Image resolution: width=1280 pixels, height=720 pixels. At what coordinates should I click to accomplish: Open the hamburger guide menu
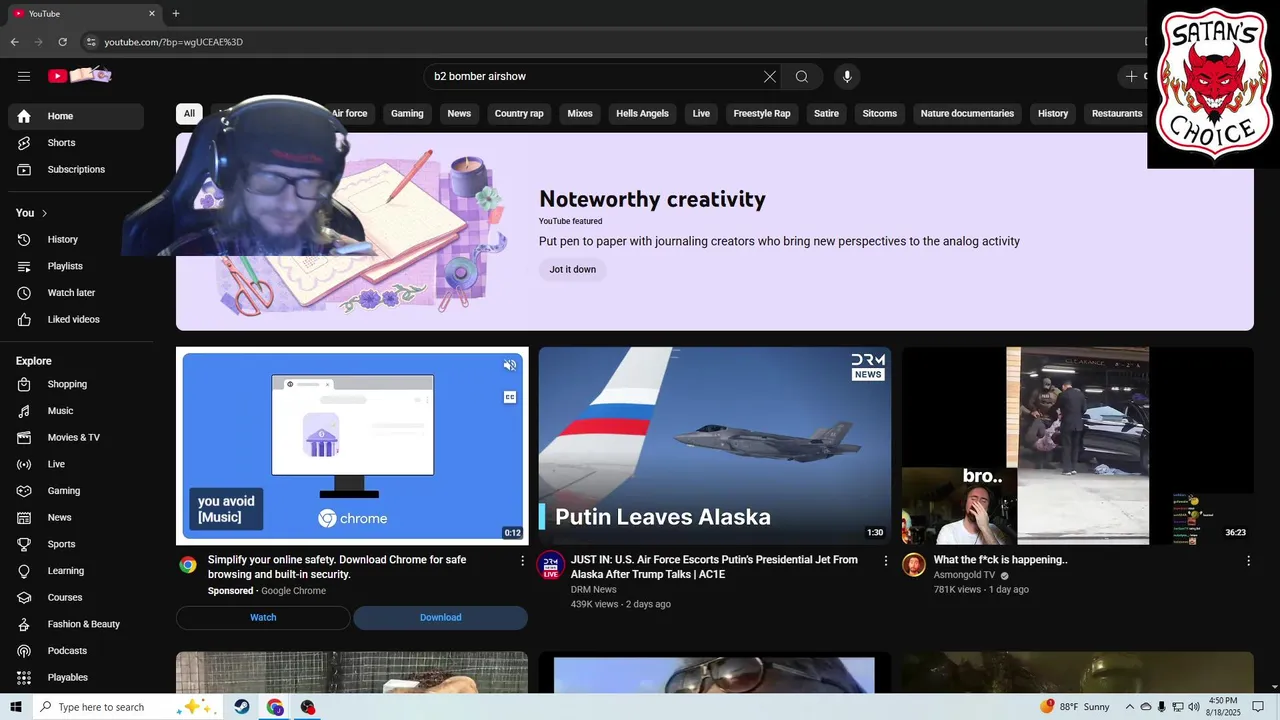pyautogui.click(x=24, y=76)
